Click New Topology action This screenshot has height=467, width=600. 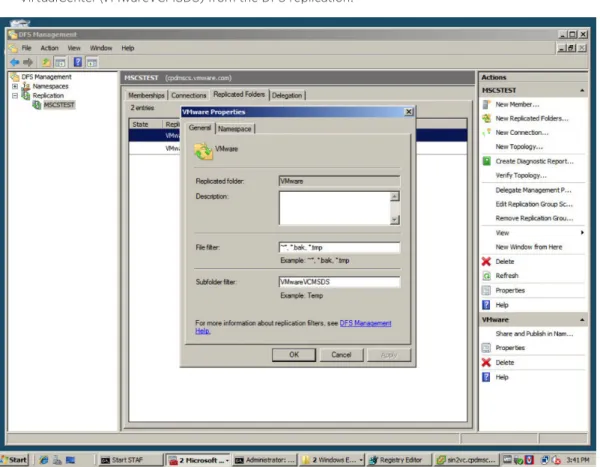click(519, 147)
